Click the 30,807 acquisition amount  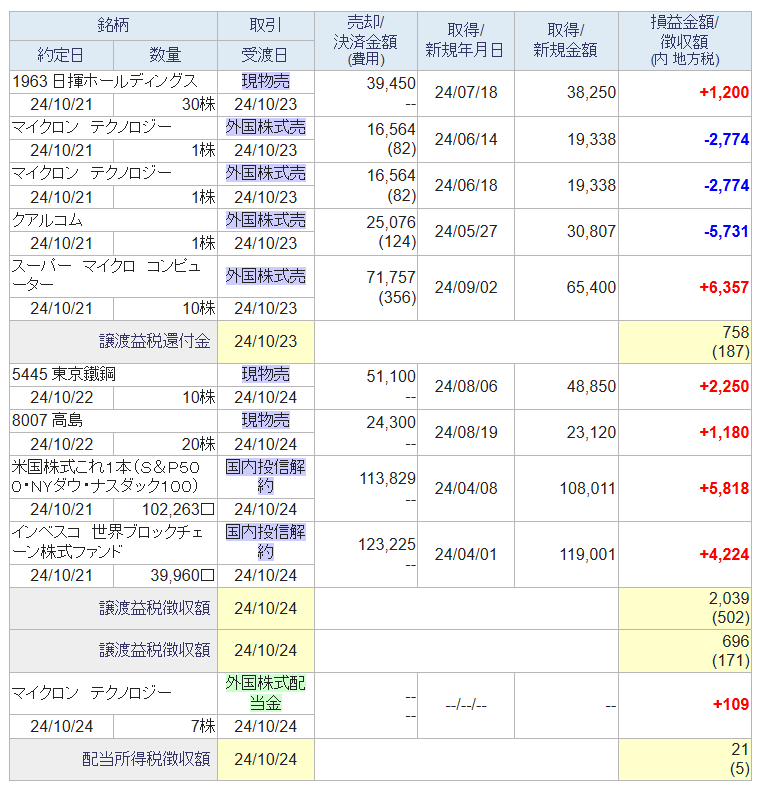(x=591, y=231)
